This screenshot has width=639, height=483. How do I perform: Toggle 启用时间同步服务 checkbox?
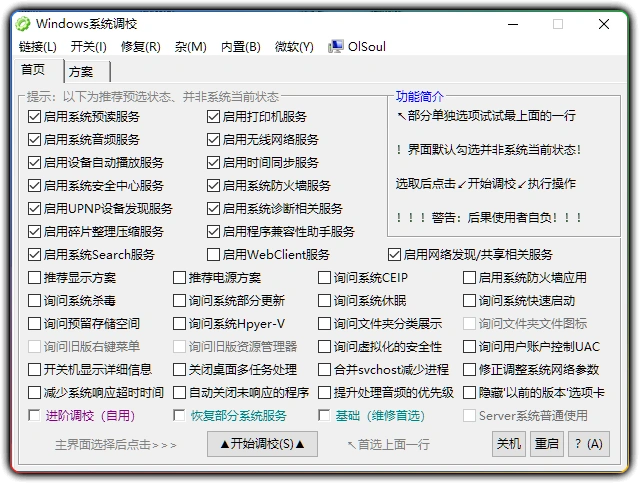(213, 163)
